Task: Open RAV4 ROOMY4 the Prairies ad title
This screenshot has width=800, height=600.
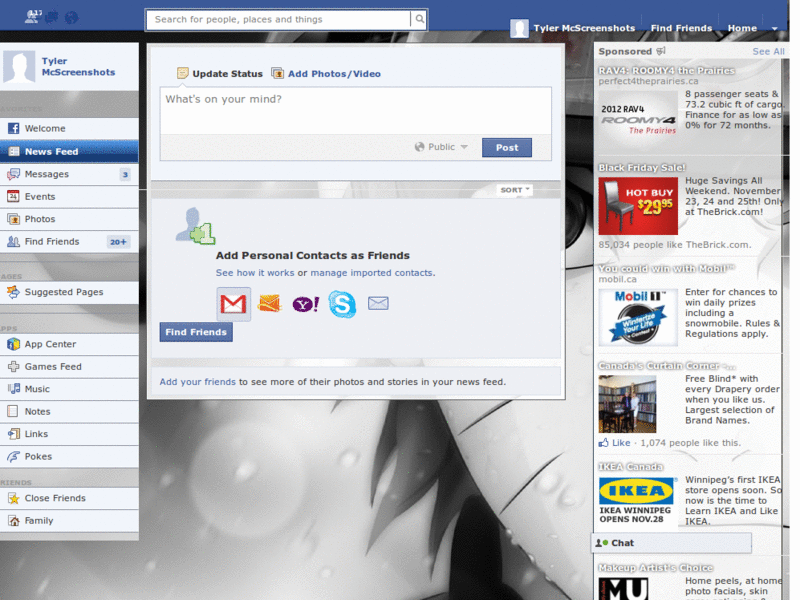Action: pyautogui.click(x=666, y=70)
